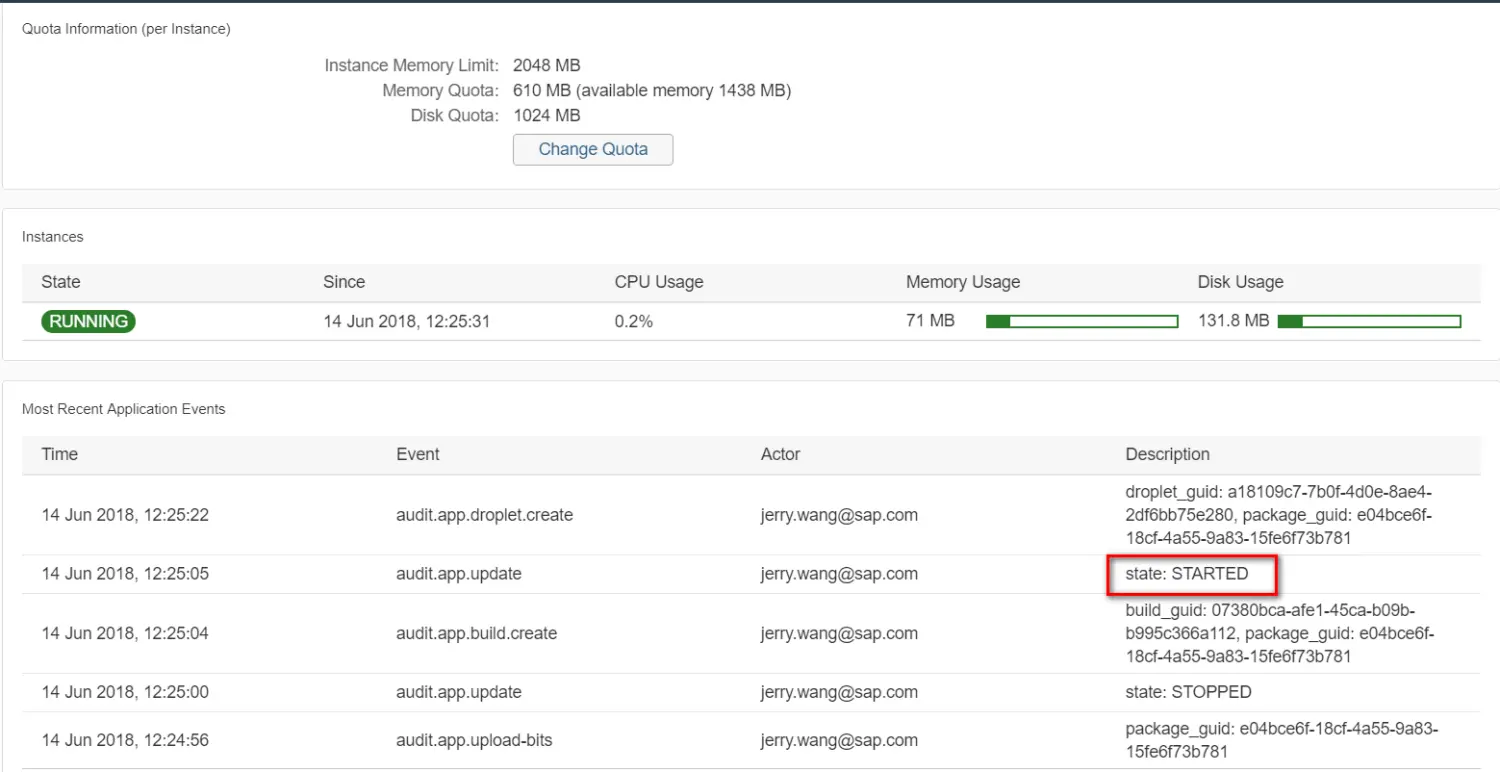This screenshot has height=772, width=1500.
Task: Click the Change Quota button
Action: 593,149
